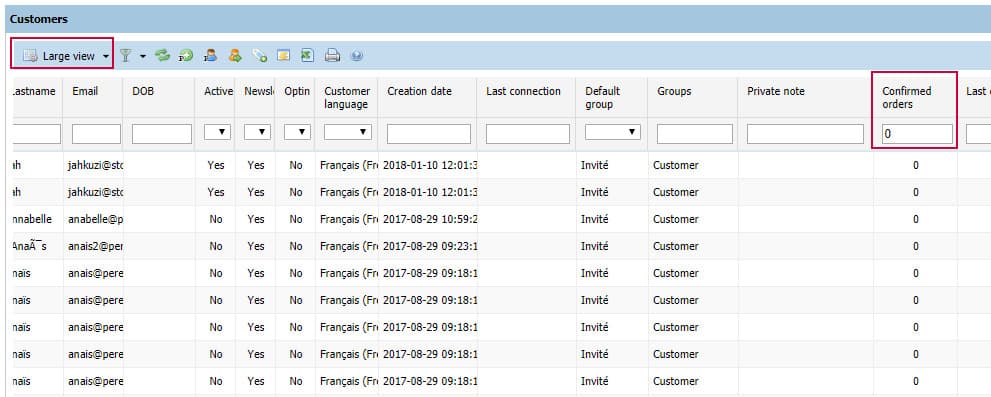
Task: Click the orange user with arrow icon
Action: pos(235,56)
